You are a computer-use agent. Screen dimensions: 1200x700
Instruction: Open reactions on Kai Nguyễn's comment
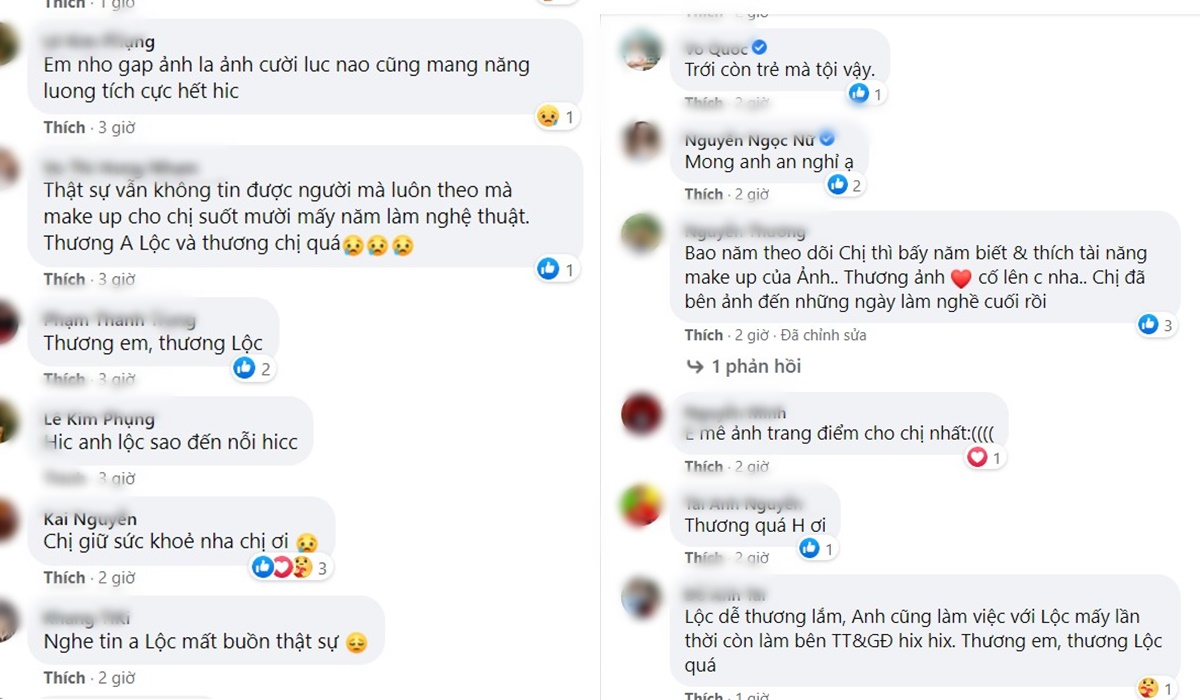pyautogui.click(x=290, y=568)
